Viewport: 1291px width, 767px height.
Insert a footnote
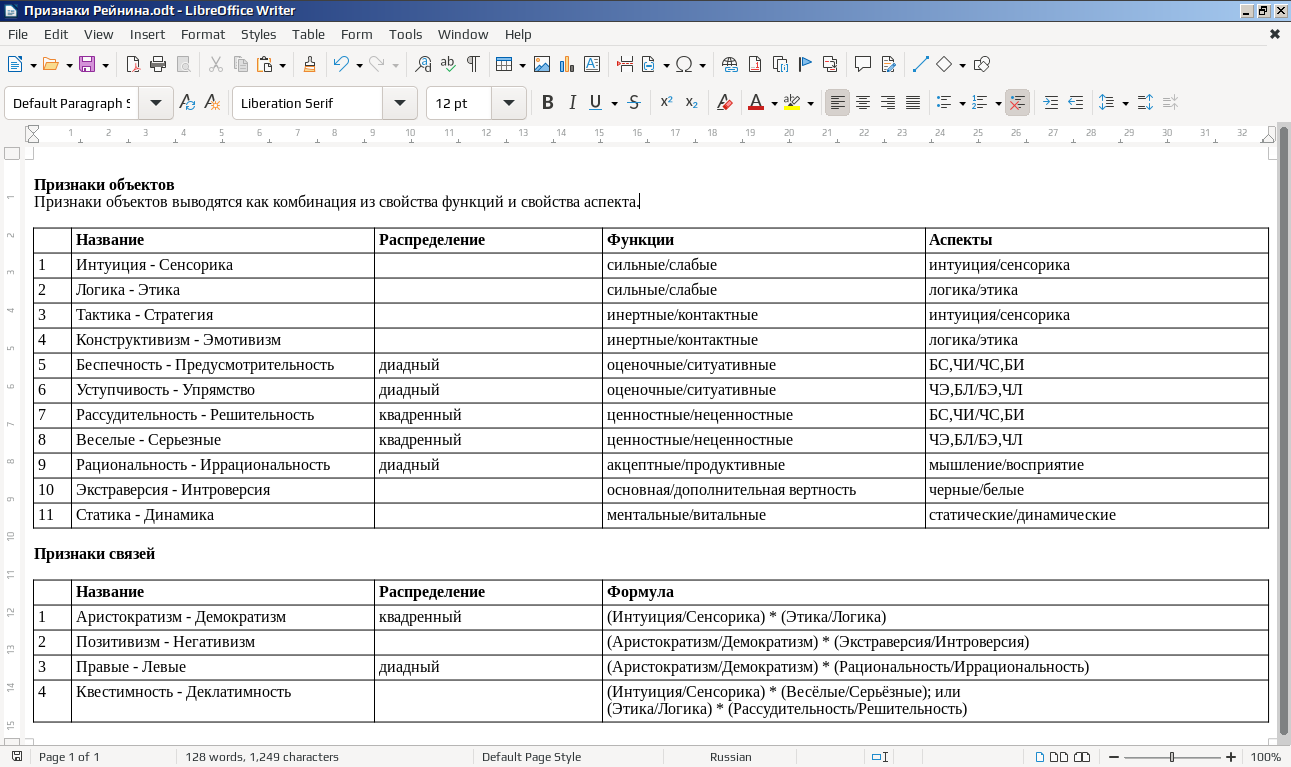coord(755,65)
